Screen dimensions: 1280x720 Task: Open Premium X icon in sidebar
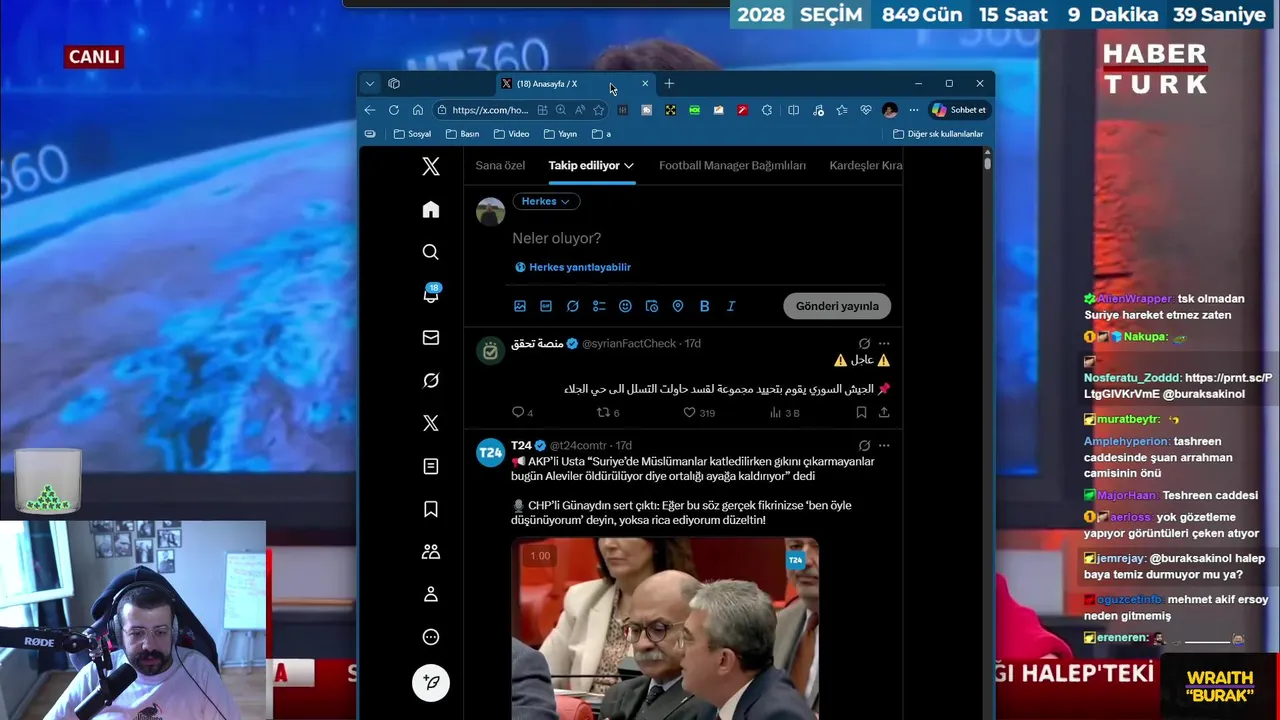coord(431,423)
